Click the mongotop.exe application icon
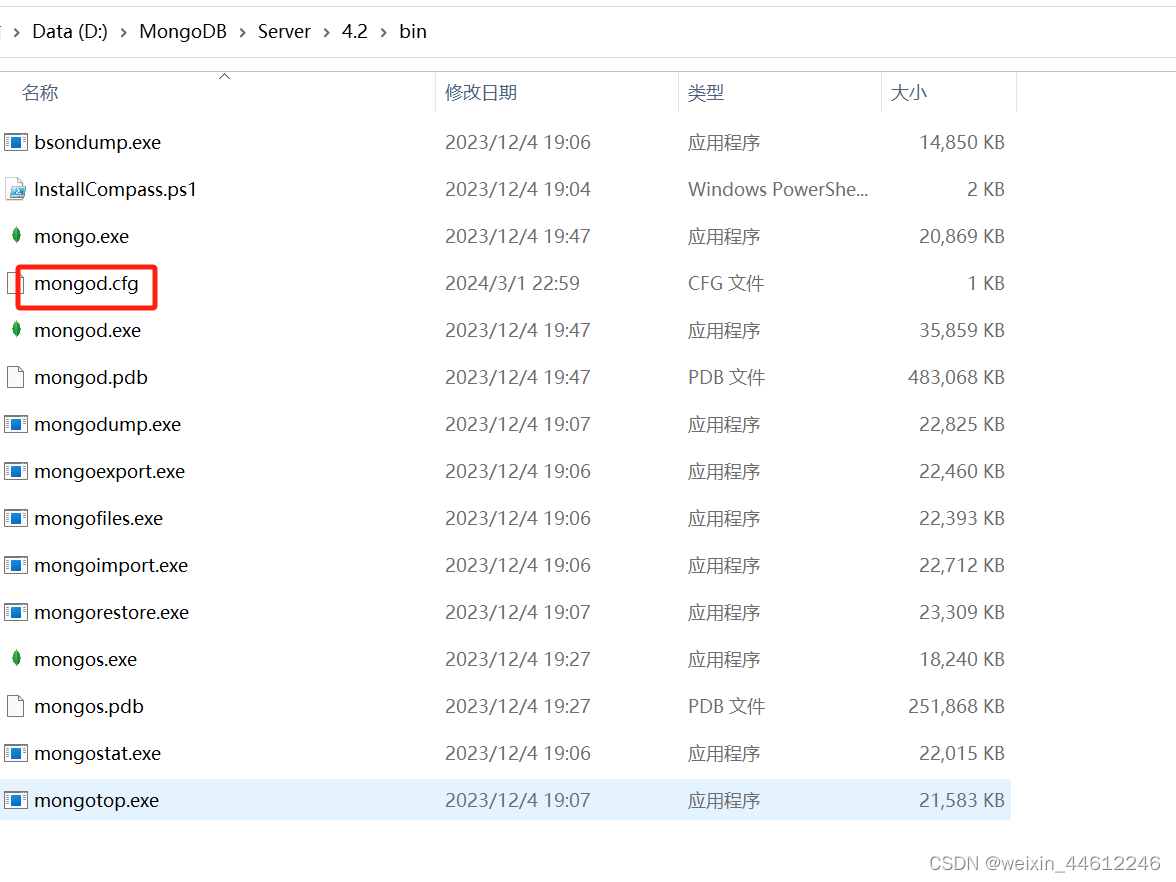 pyautogui.click(x=16, y=800)
